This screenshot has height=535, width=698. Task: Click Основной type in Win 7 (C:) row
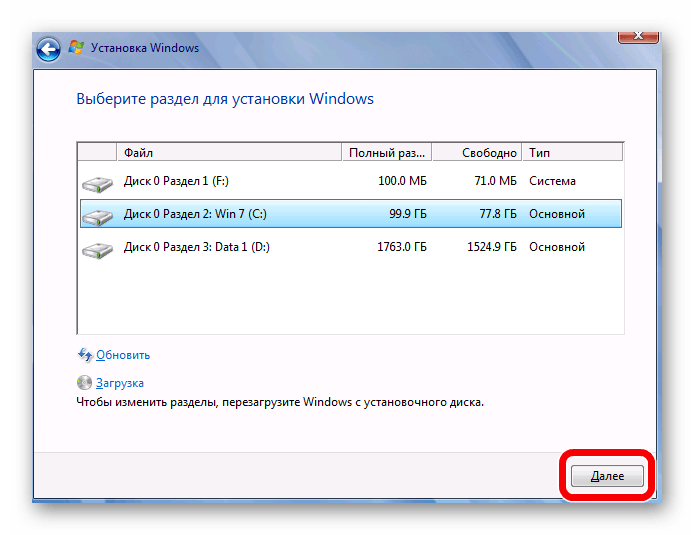[557, 214]
